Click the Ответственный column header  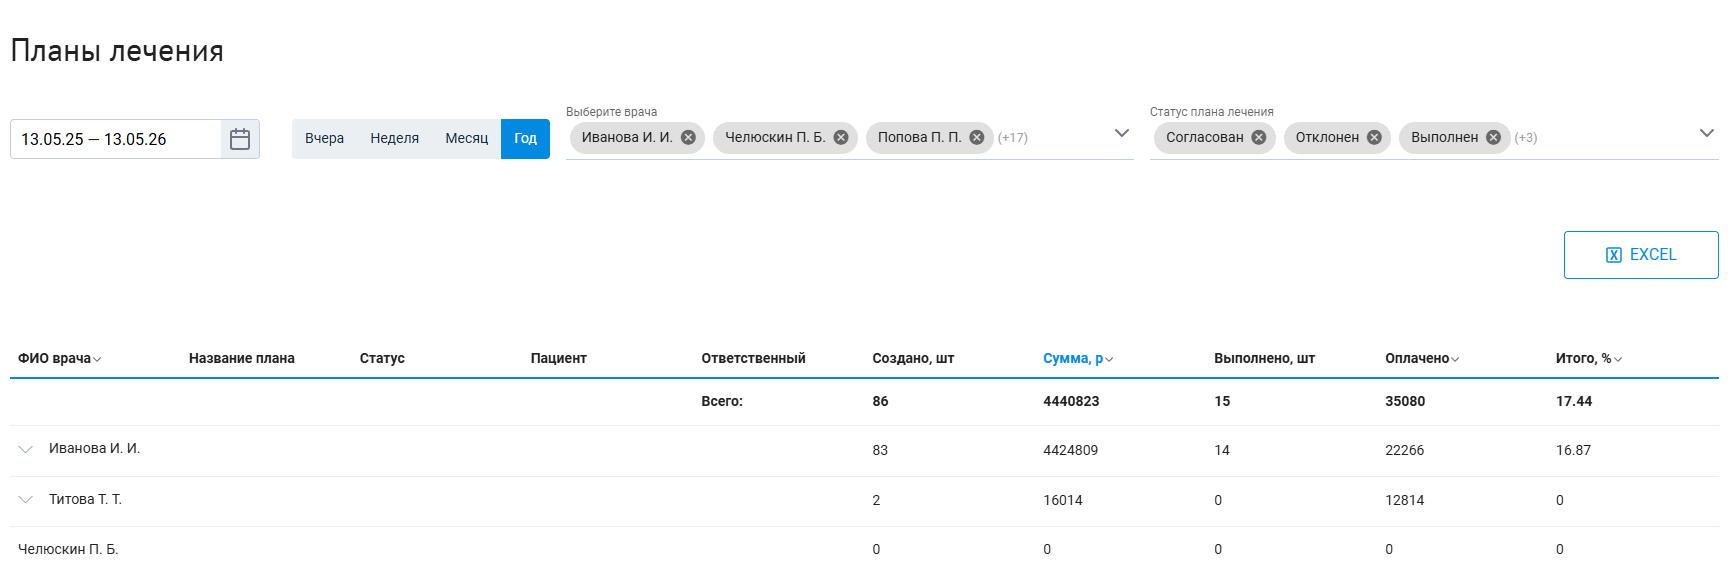(x=753, y=358)
